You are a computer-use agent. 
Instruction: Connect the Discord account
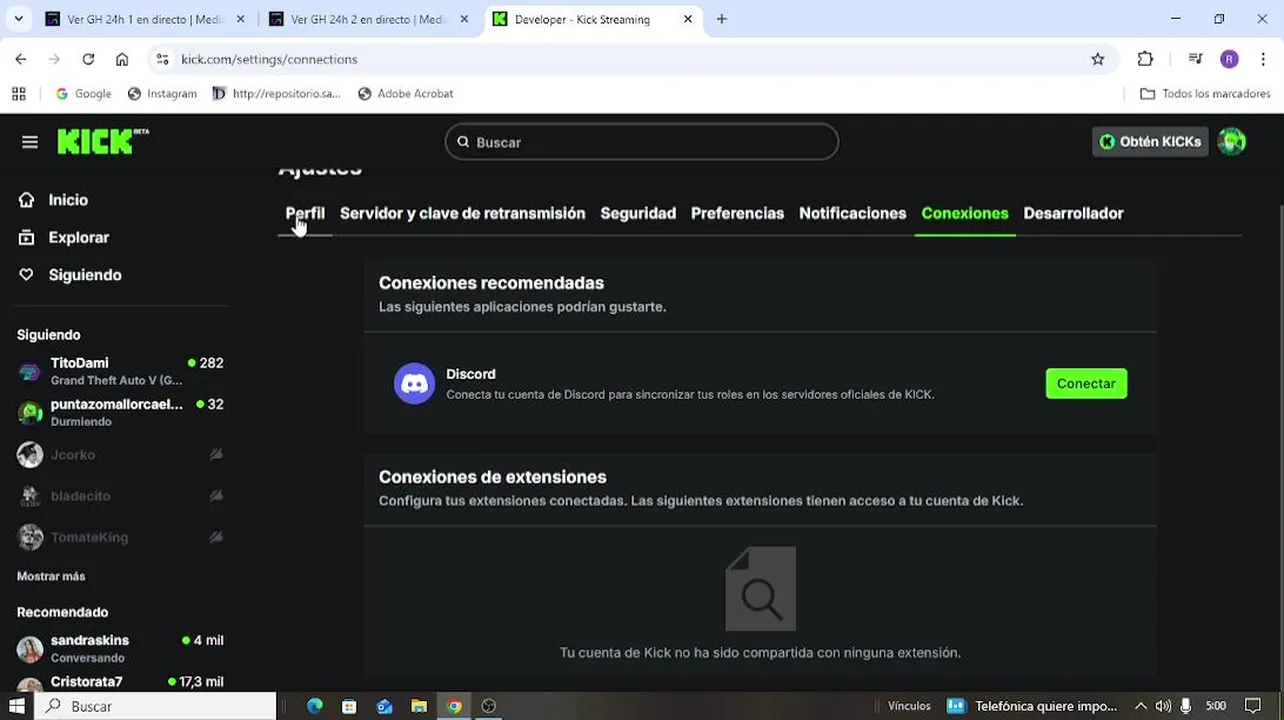click(x=1086, y=384)
